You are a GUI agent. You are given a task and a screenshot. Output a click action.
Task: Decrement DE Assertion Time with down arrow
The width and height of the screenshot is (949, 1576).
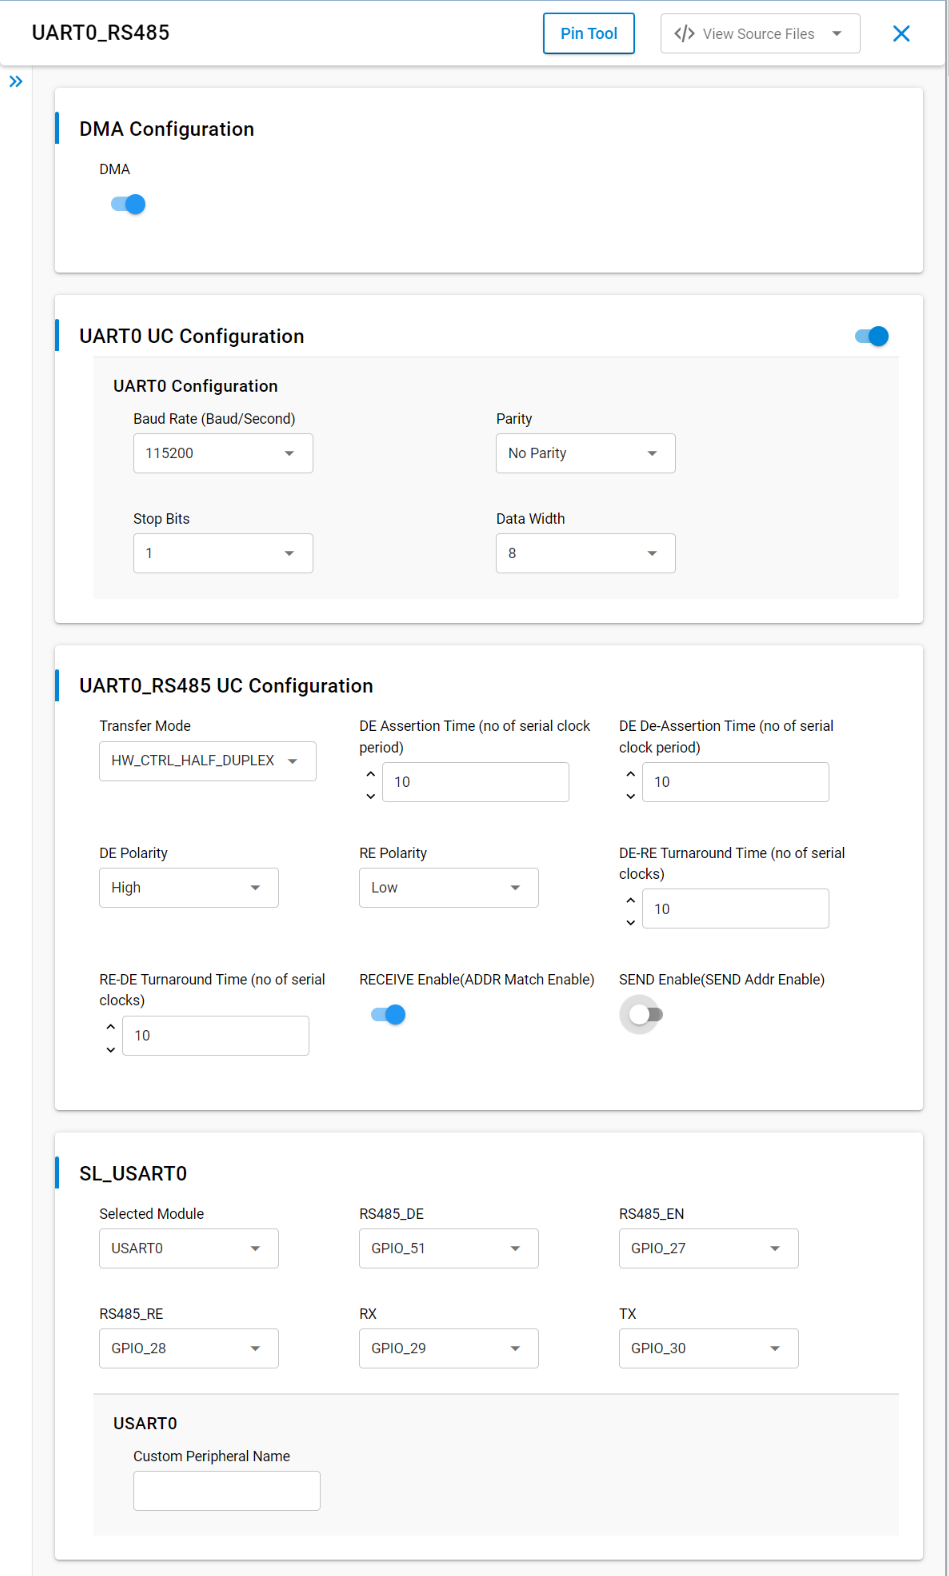[x=371, y=796]
